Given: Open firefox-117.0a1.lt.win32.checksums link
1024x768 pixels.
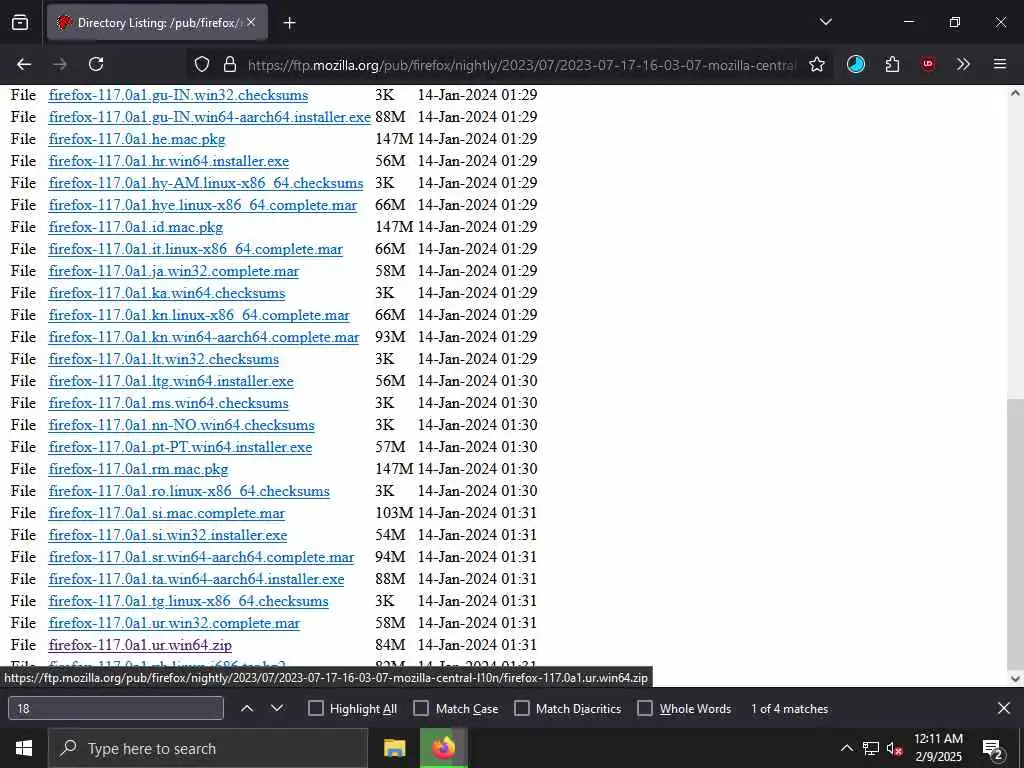Looking at the screenshot, I should click(163, 359).
